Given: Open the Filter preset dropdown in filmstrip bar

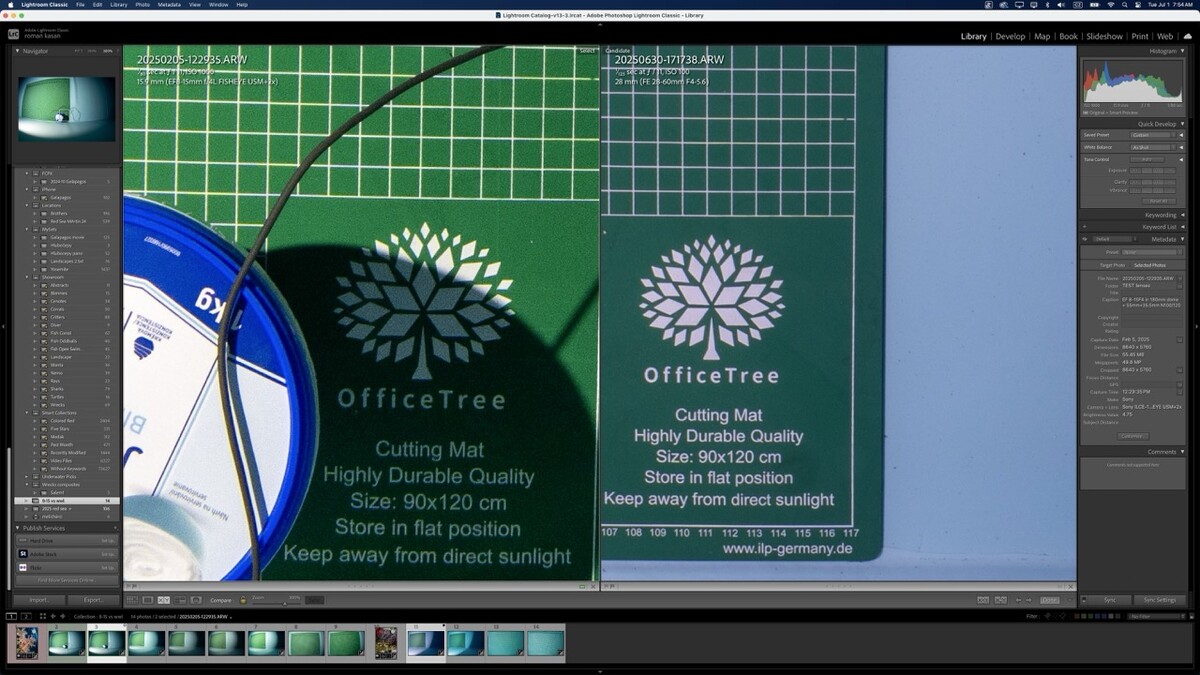Looking at the screenshot, I should pos(1155,616).
